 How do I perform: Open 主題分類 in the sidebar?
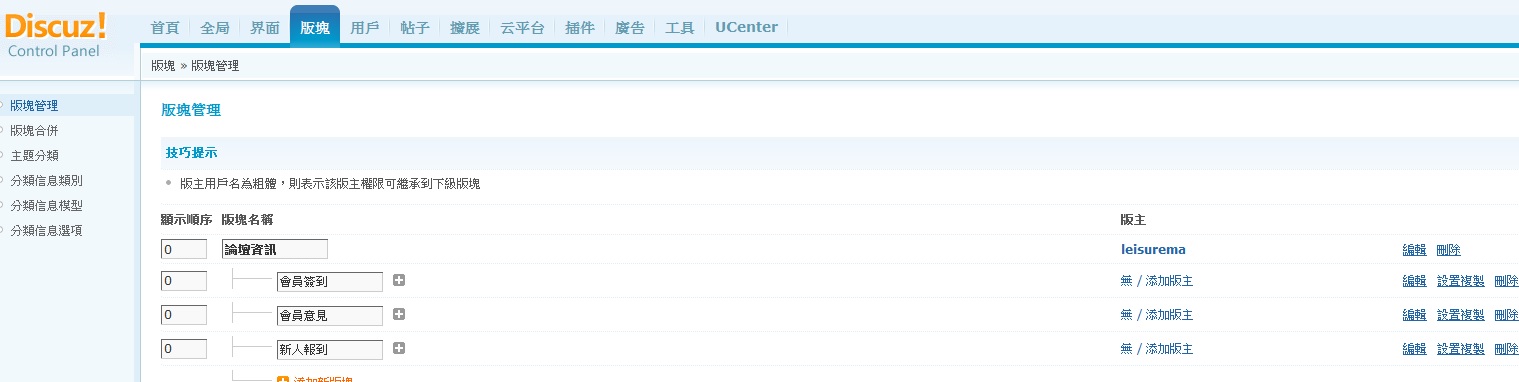34,155
